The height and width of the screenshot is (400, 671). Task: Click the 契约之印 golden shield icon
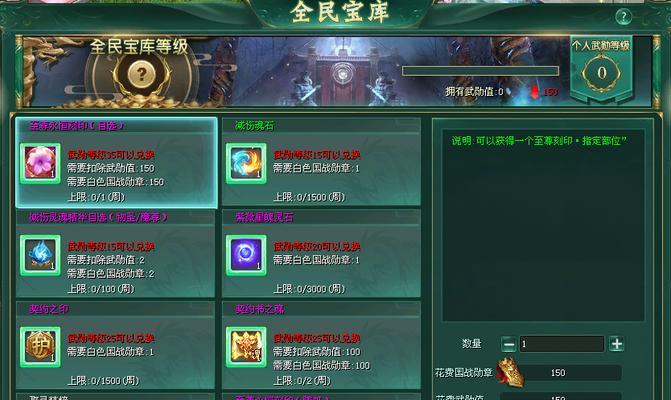coord(40,347)
